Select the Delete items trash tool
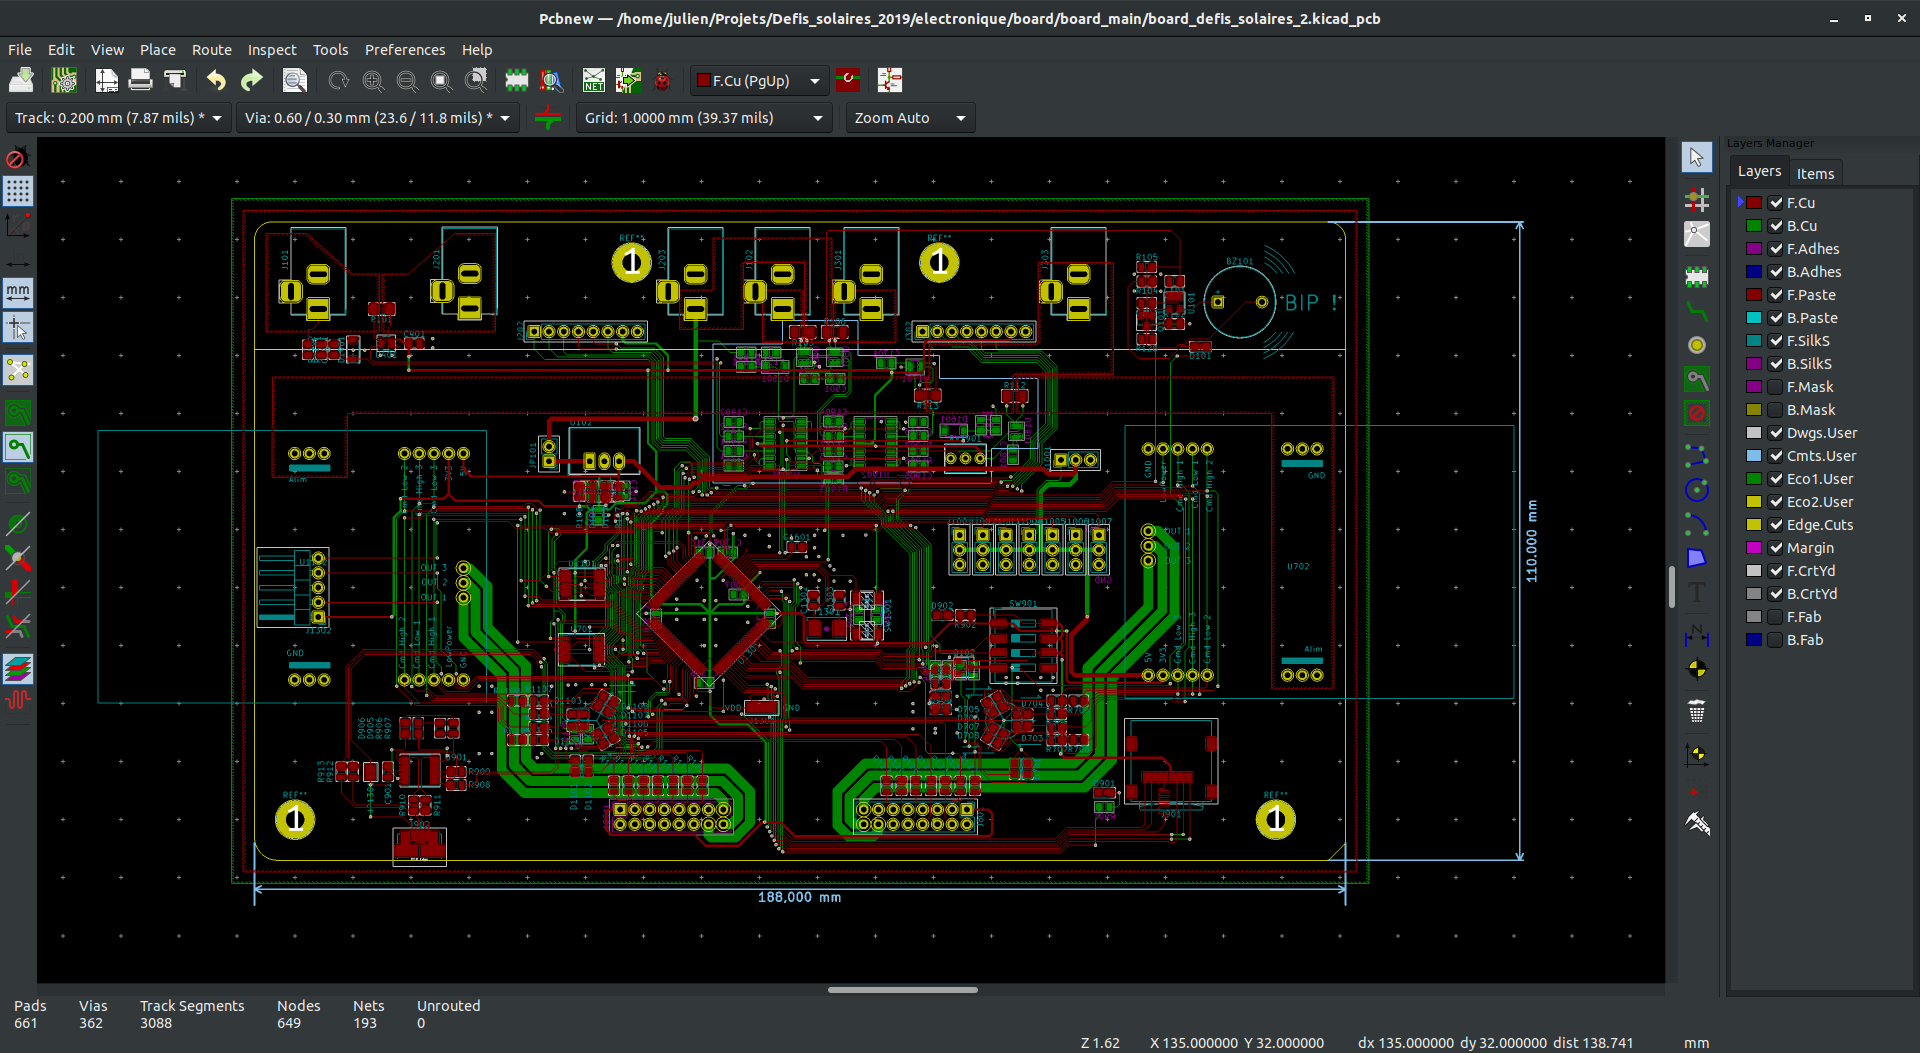This screenshot has width=1920, height=1053. point(1697,712)
